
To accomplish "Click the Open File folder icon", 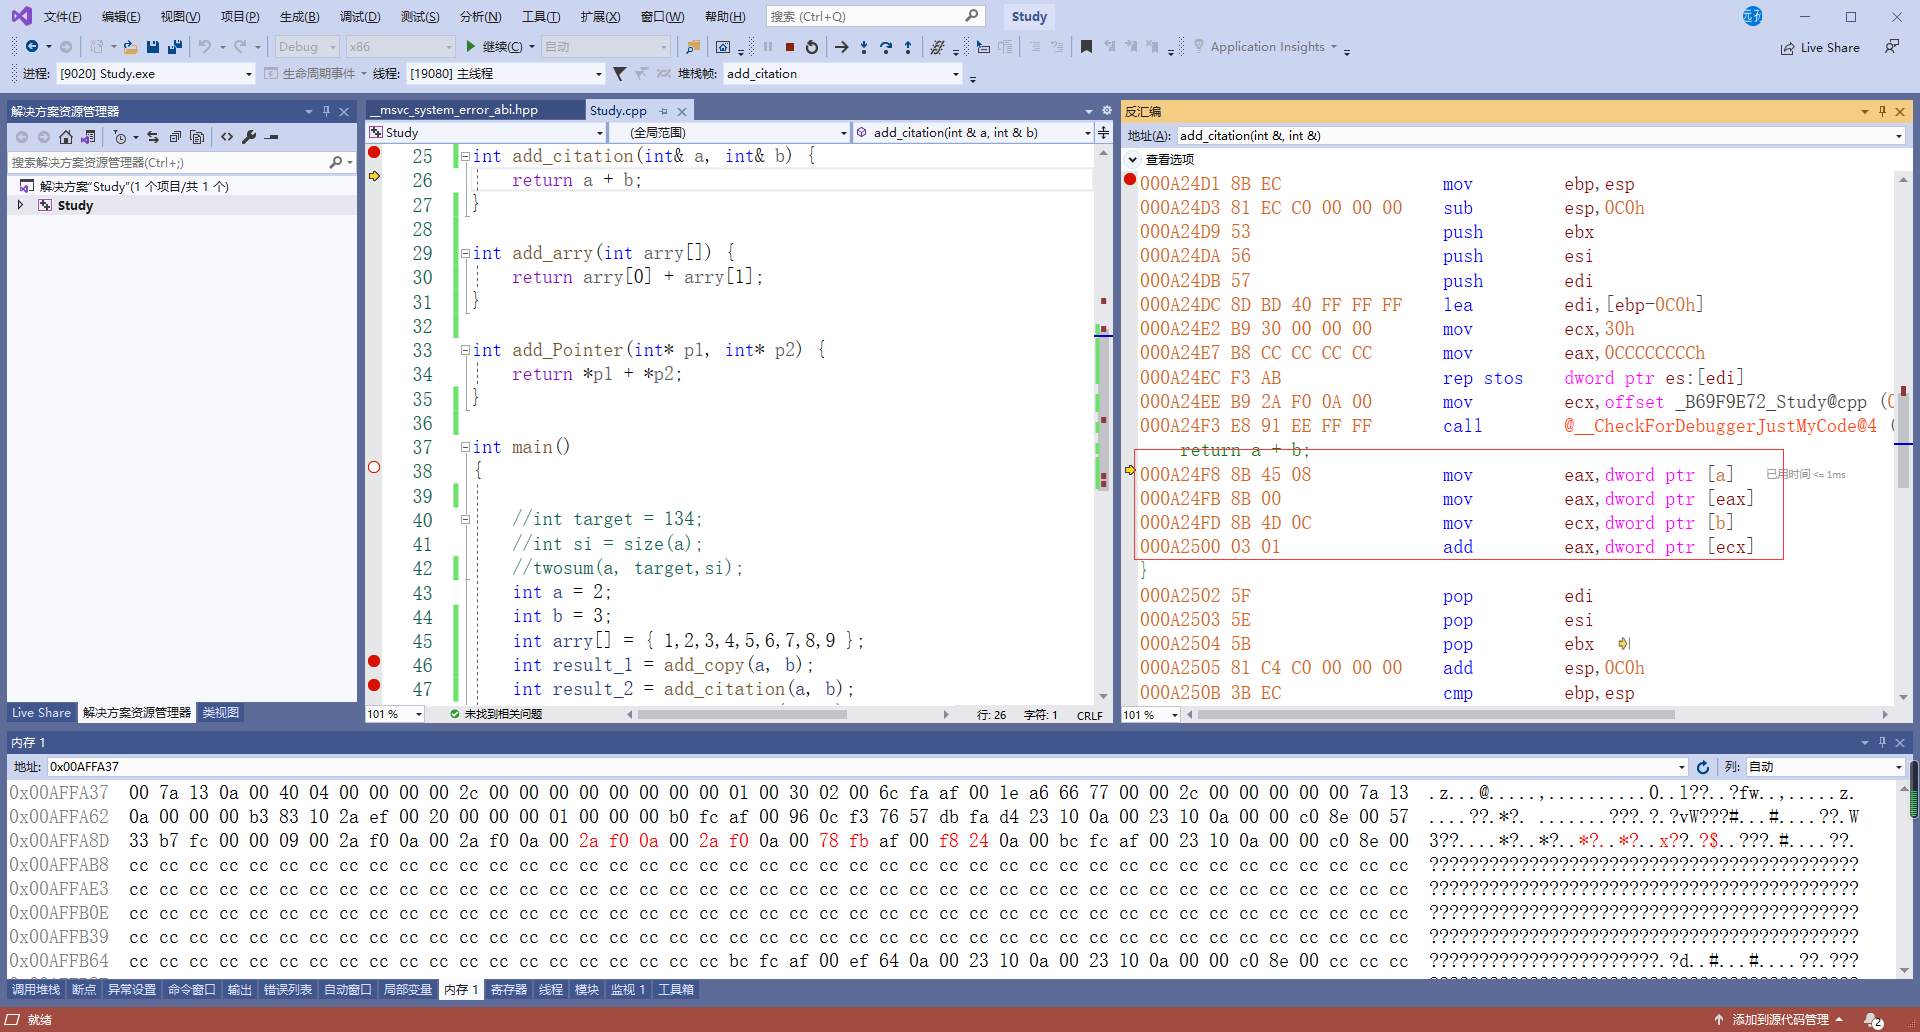I will (x=130, y=47).
